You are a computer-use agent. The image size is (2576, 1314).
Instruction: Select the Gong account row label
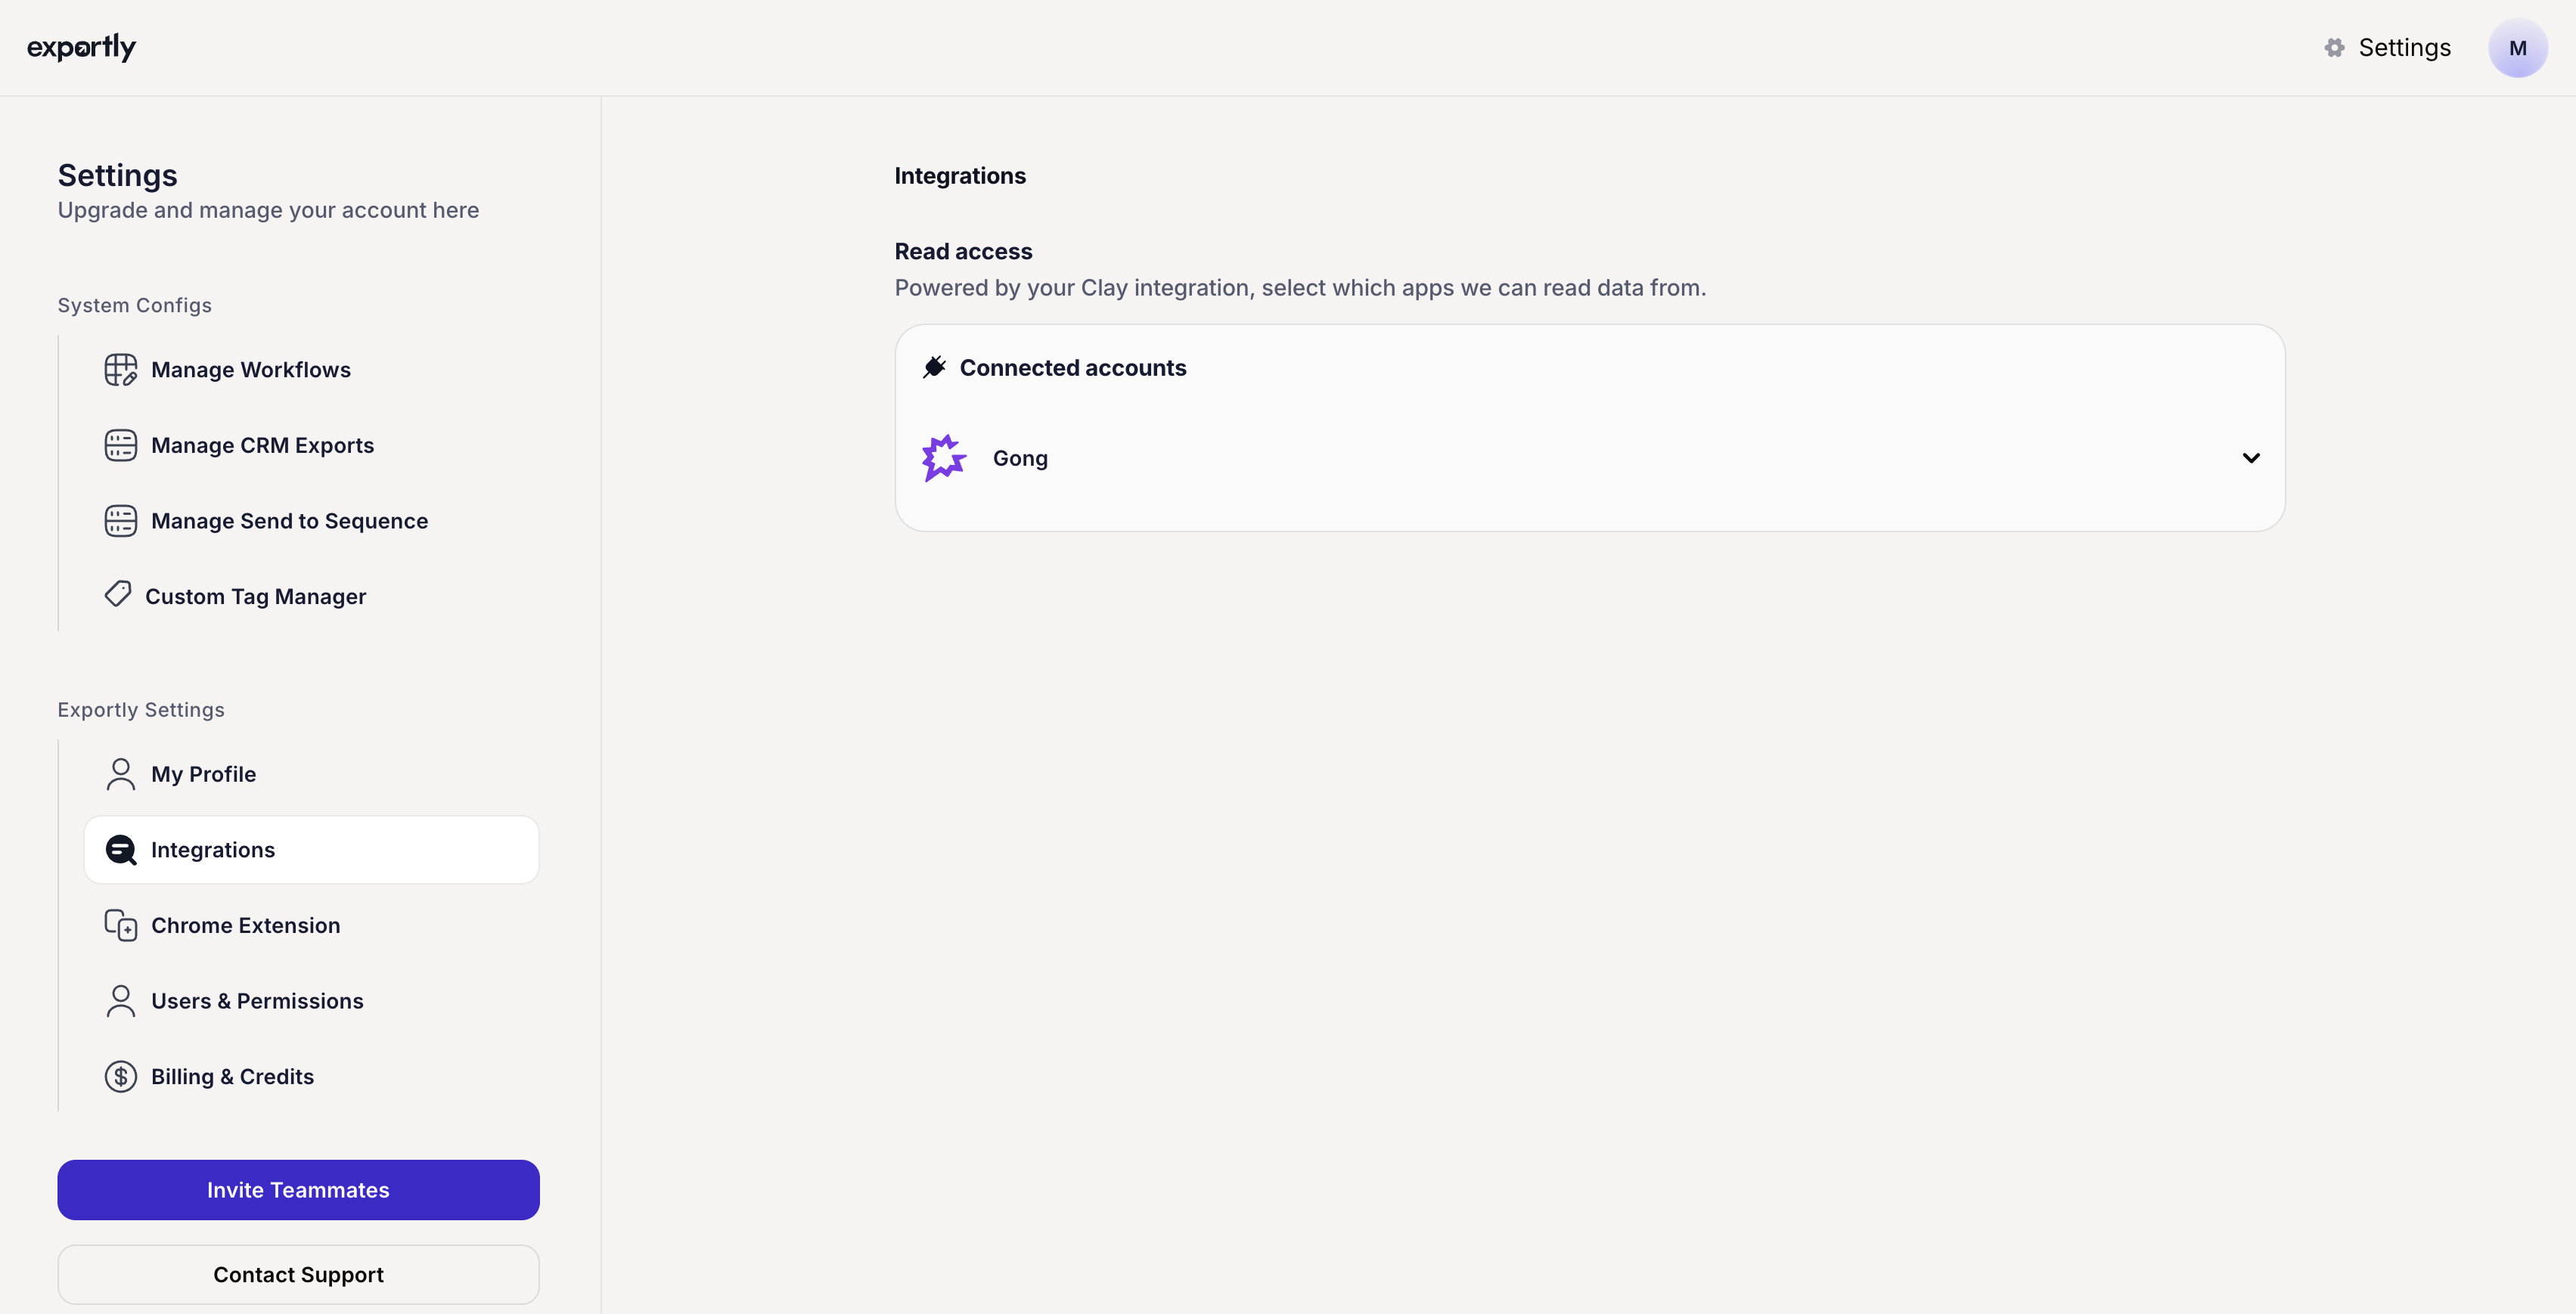tap(1020, 458)
